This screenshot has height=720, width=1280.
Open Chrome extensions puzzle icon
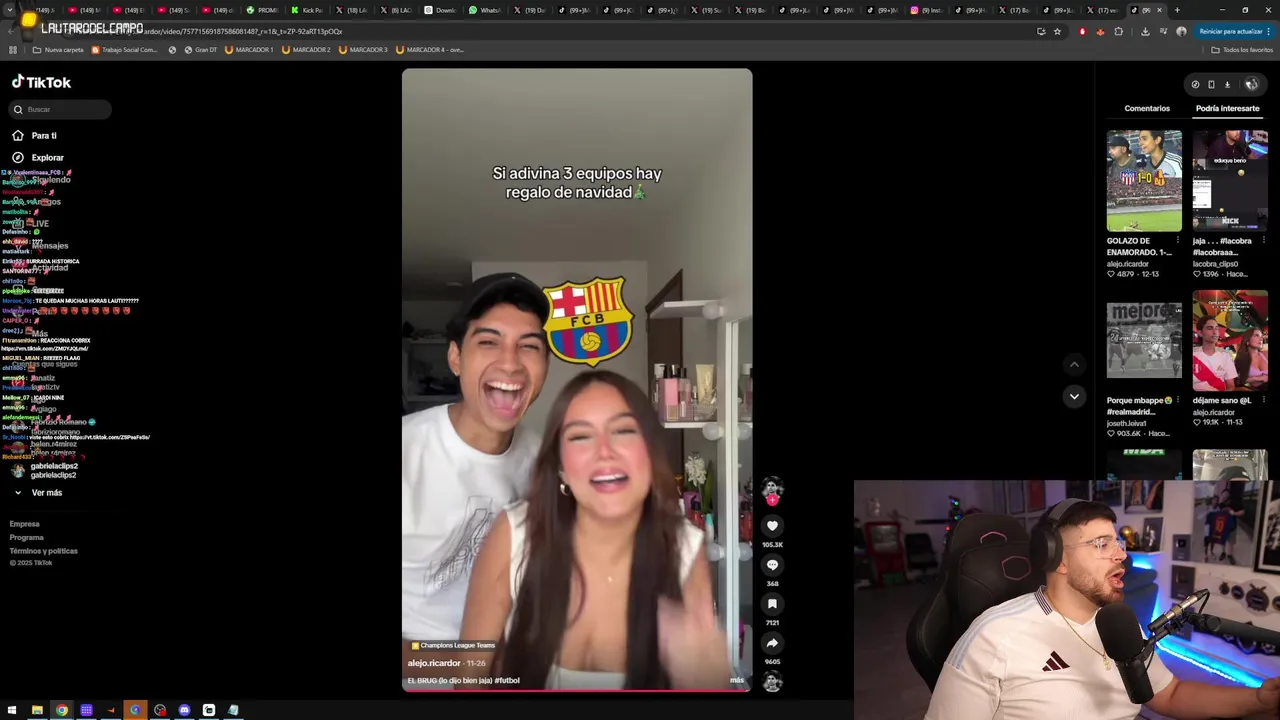[1118, 31]
